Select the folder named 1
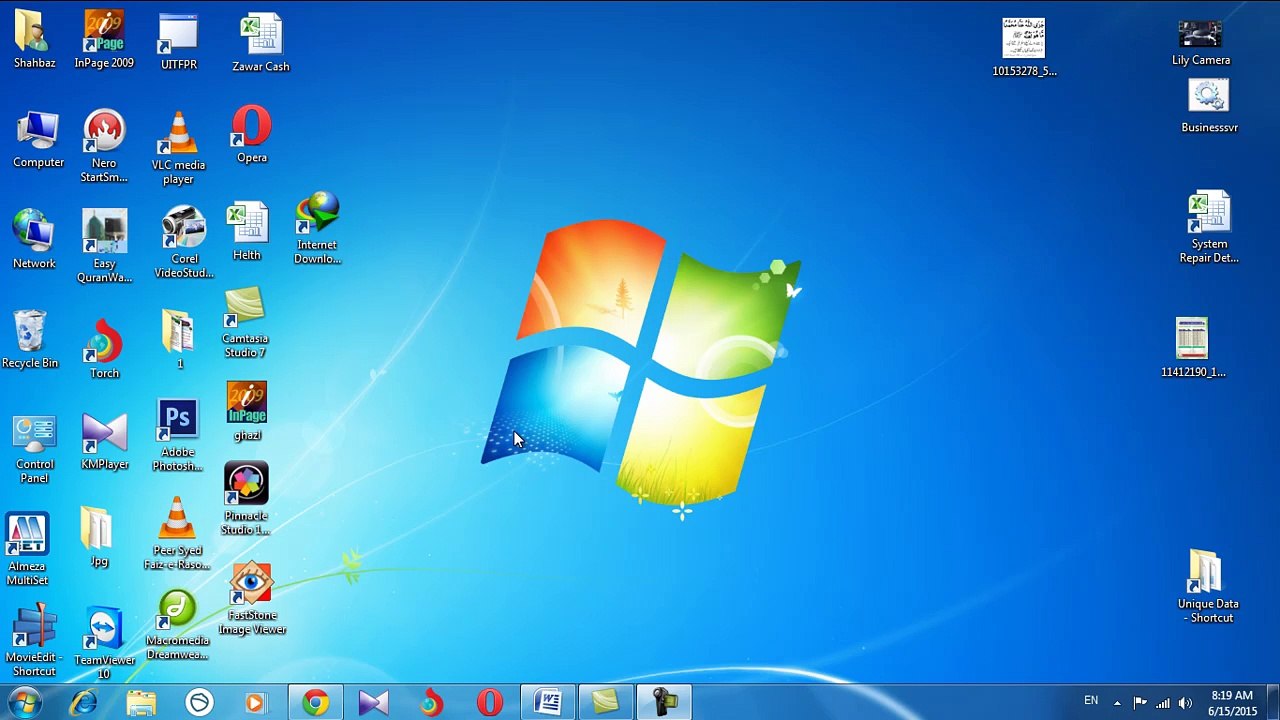 179,340
